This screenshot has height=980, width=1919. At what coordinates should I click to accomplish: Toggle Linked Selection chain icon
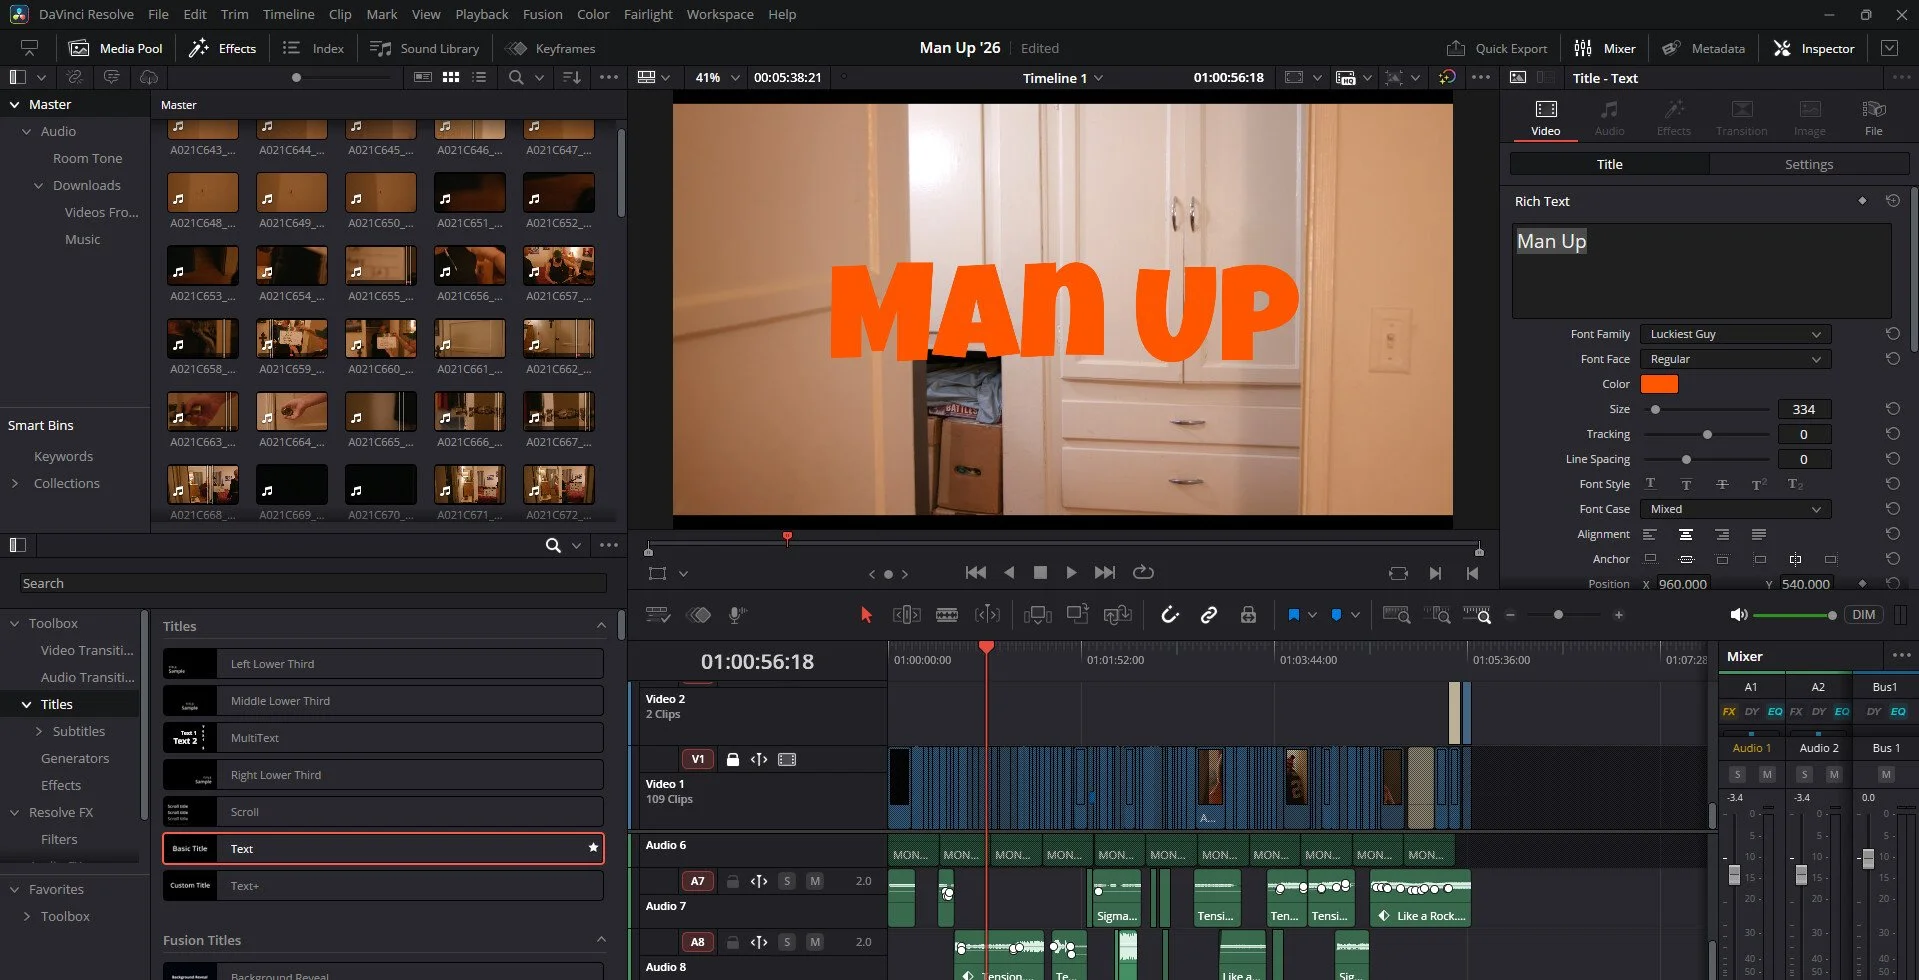pos(1209,615)
